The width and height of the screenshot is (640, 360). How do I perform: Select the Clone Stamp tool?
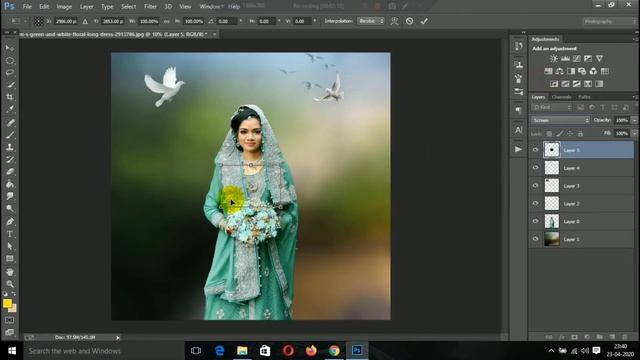9,147
